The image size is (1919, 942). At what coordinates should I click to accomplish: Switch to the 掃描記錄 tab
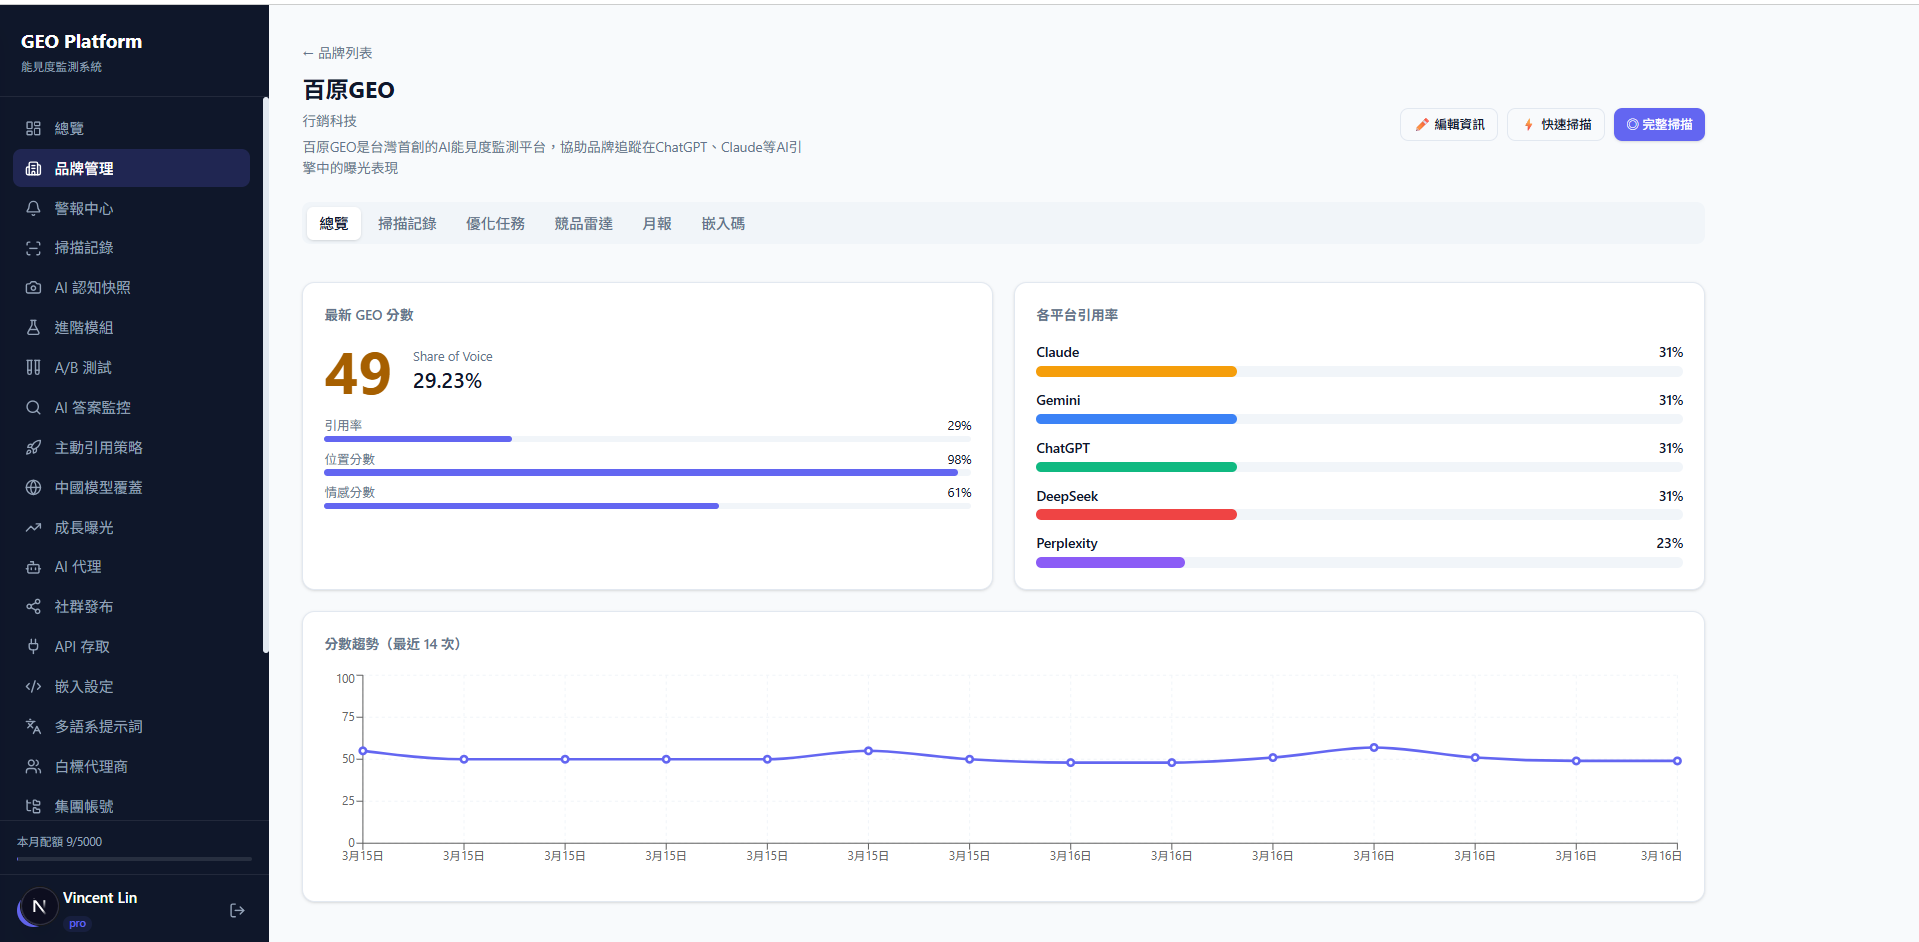pos(407,224)
